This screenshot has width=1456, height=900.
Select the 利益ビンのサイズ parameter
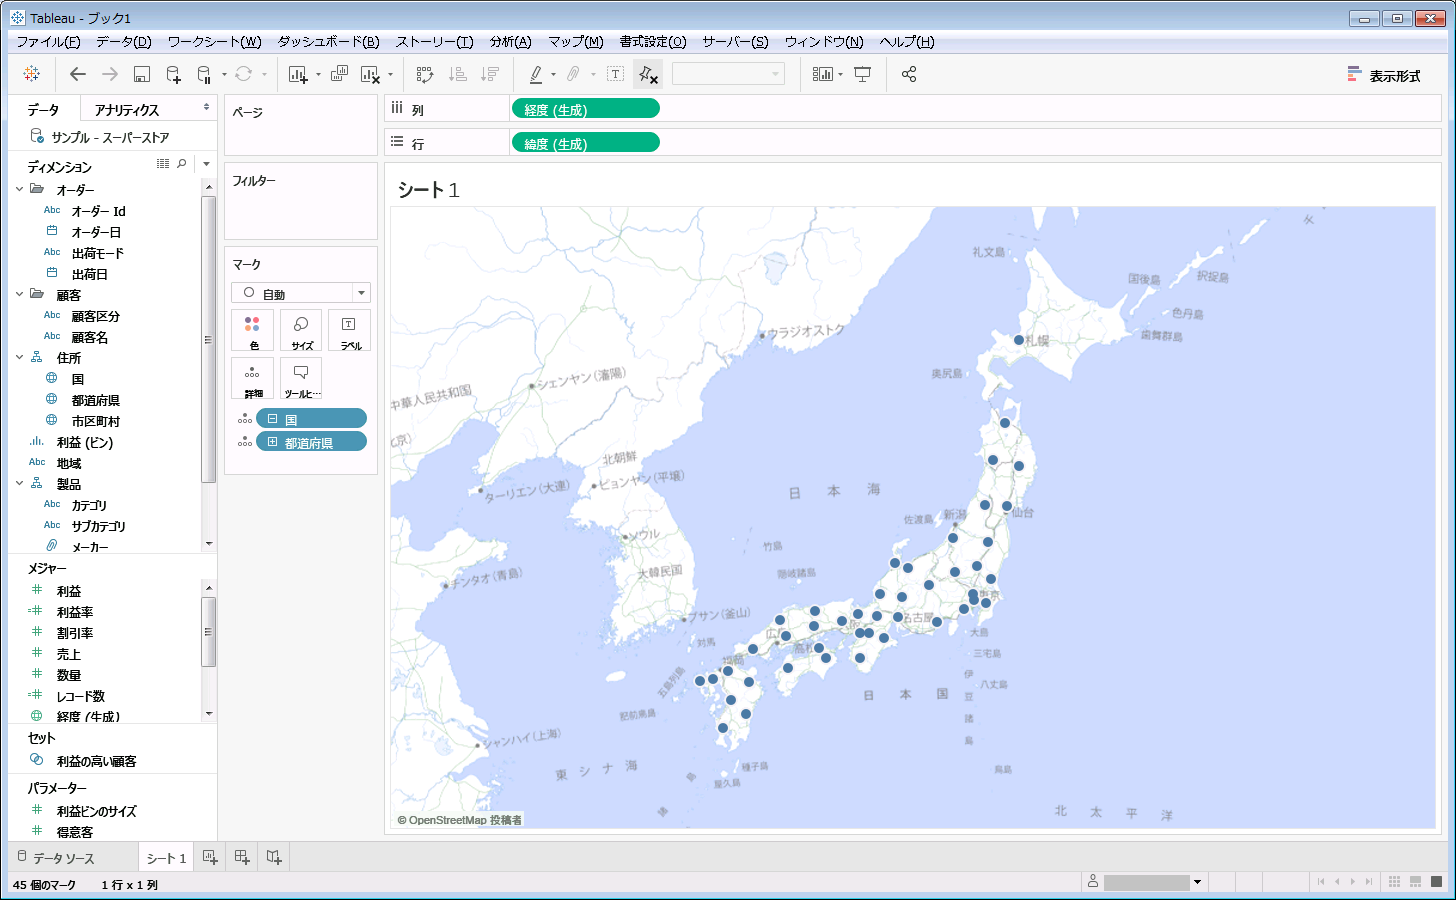click(x=96, y=811)
